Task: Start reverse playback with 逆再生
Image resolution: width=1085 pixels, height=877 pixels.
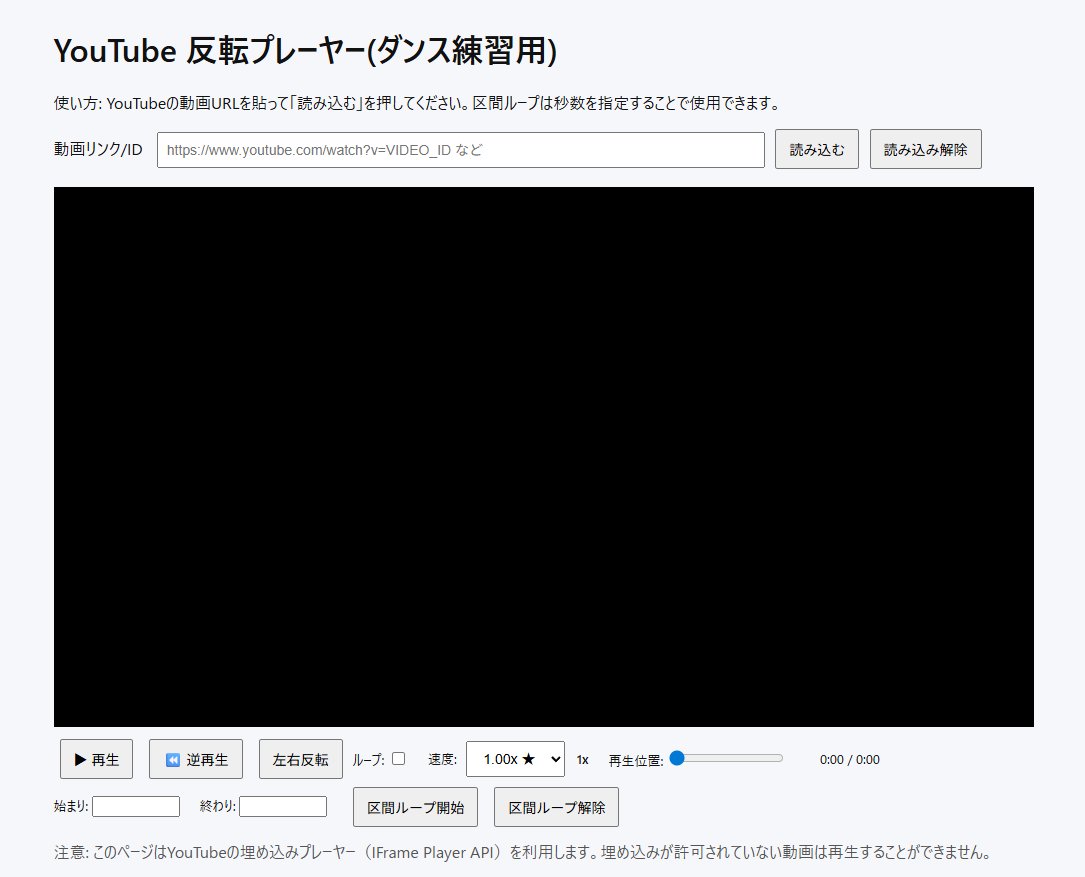Action: click(x=196, y=759)
